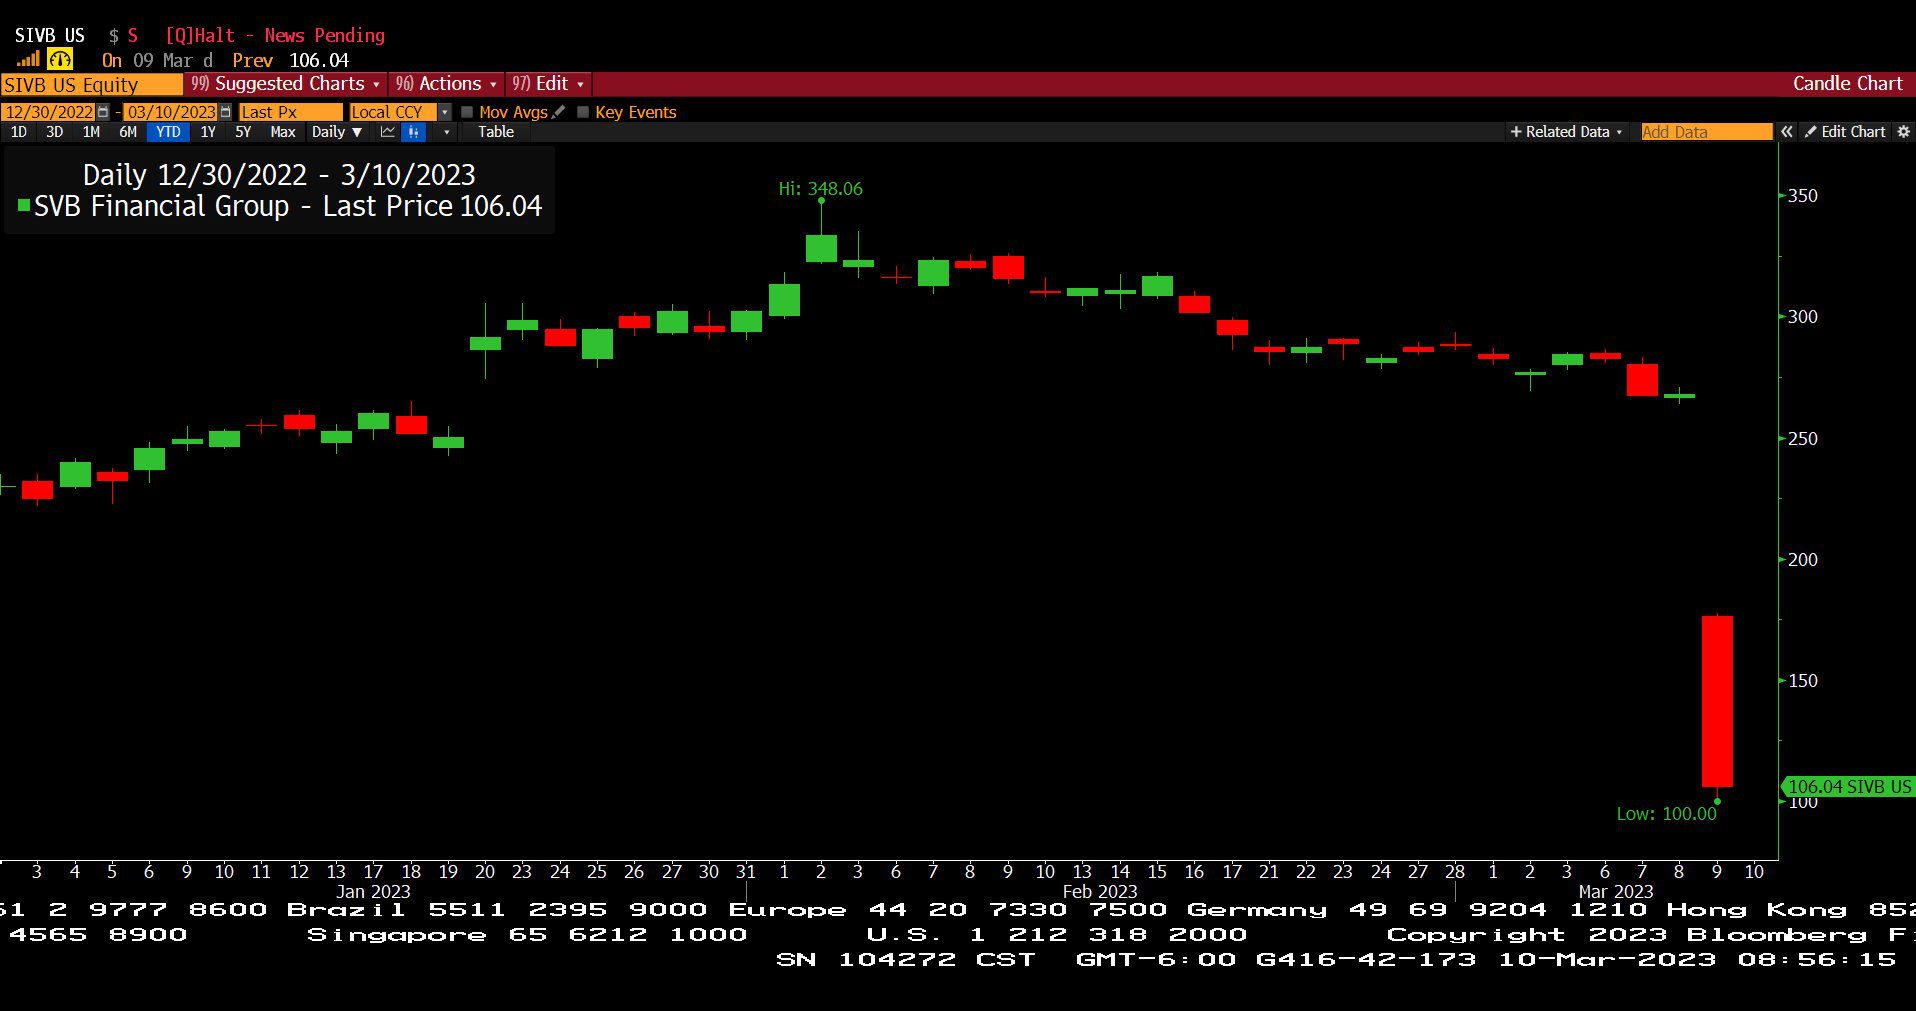Click the Last Px data field
This screenshot has height=1011, width=1916.
[x=290, y=112]
